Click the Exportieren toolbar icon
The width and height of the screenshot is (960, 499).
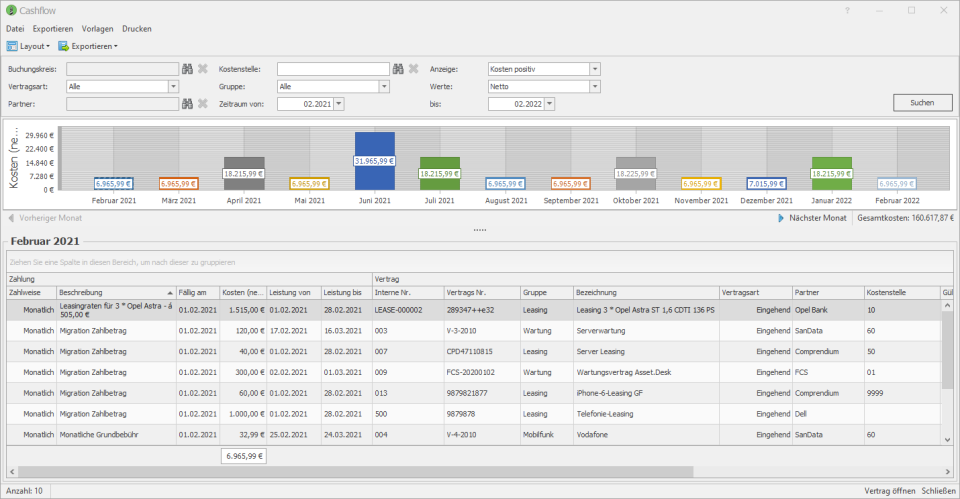click(x=63, y=46)
